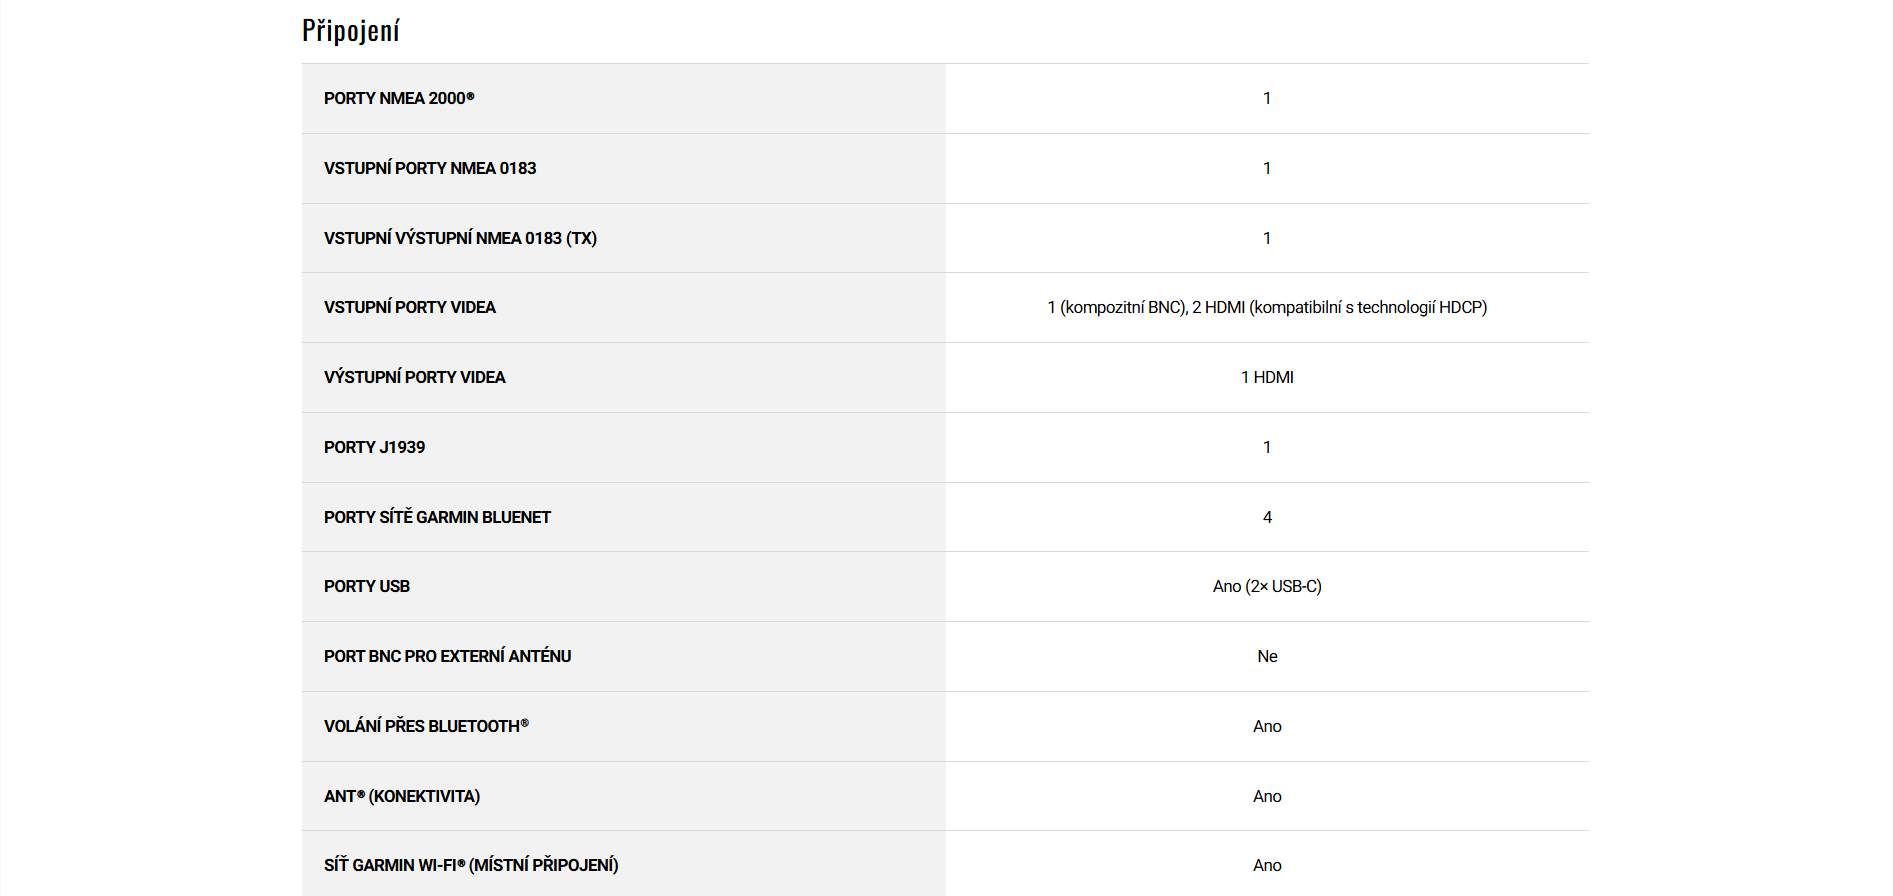Click the PORTY SÍTĚ GARMIN BLUENET label
The height and width of the screenshot is (896, 1893).
coord(437,517)
